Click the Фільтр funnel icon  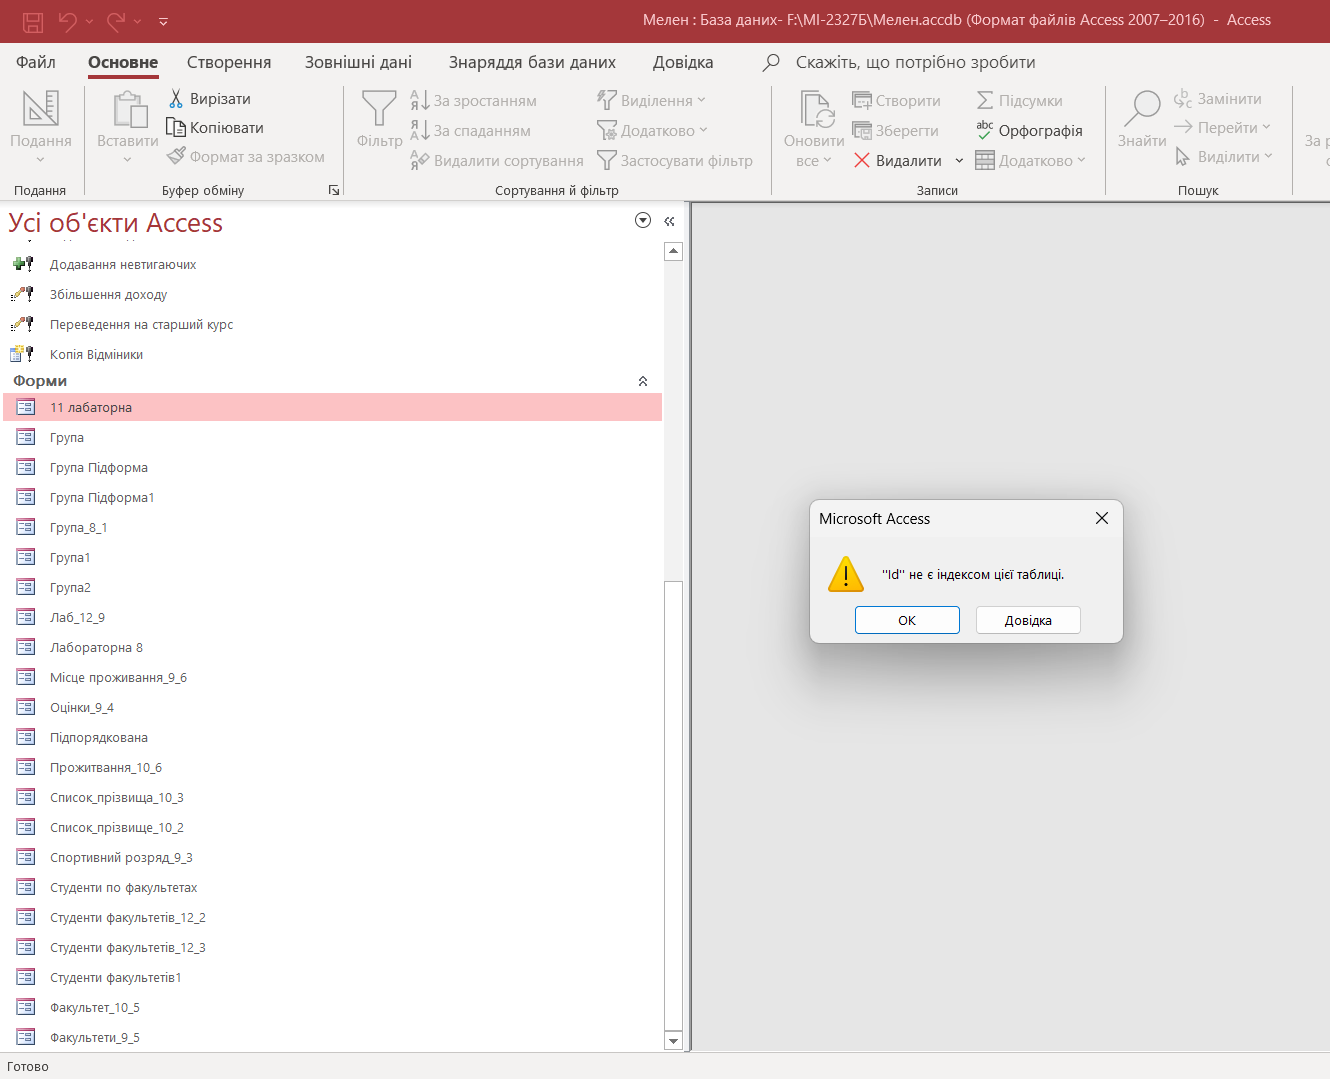tap(379, 108)
